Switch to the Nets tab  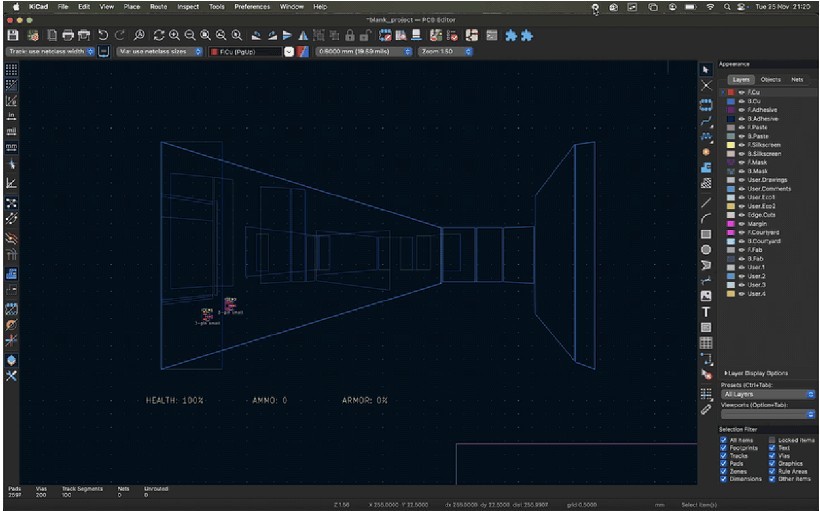(797, 79)
